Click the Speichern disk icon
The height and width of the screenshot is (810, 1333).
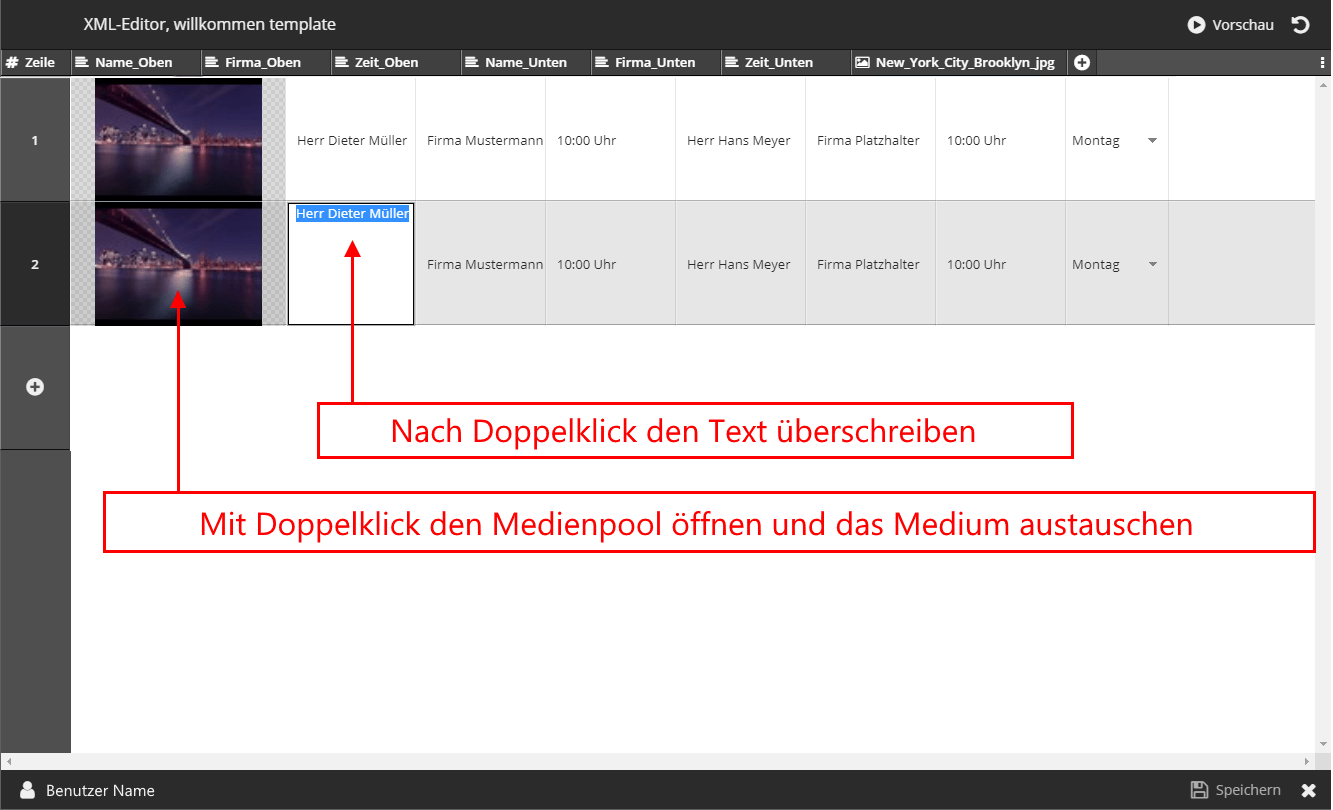pyautogui.click(x=1199, y=790)
